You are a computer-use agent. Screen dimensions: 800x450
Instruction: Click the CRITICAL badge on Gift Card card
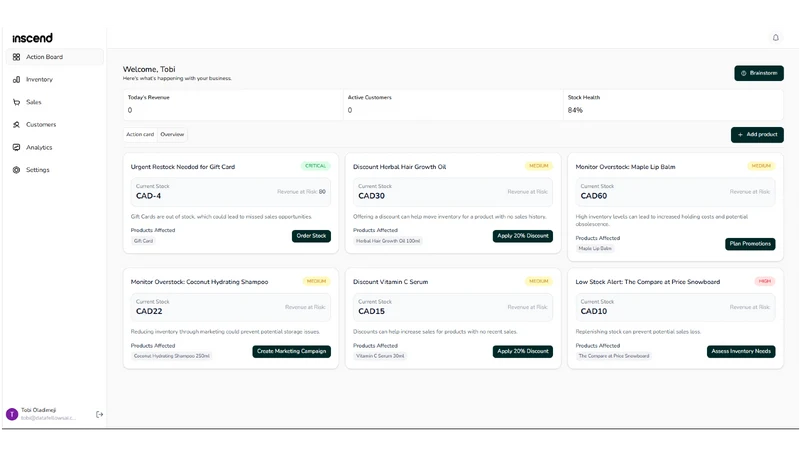click(x=315, y=166)
